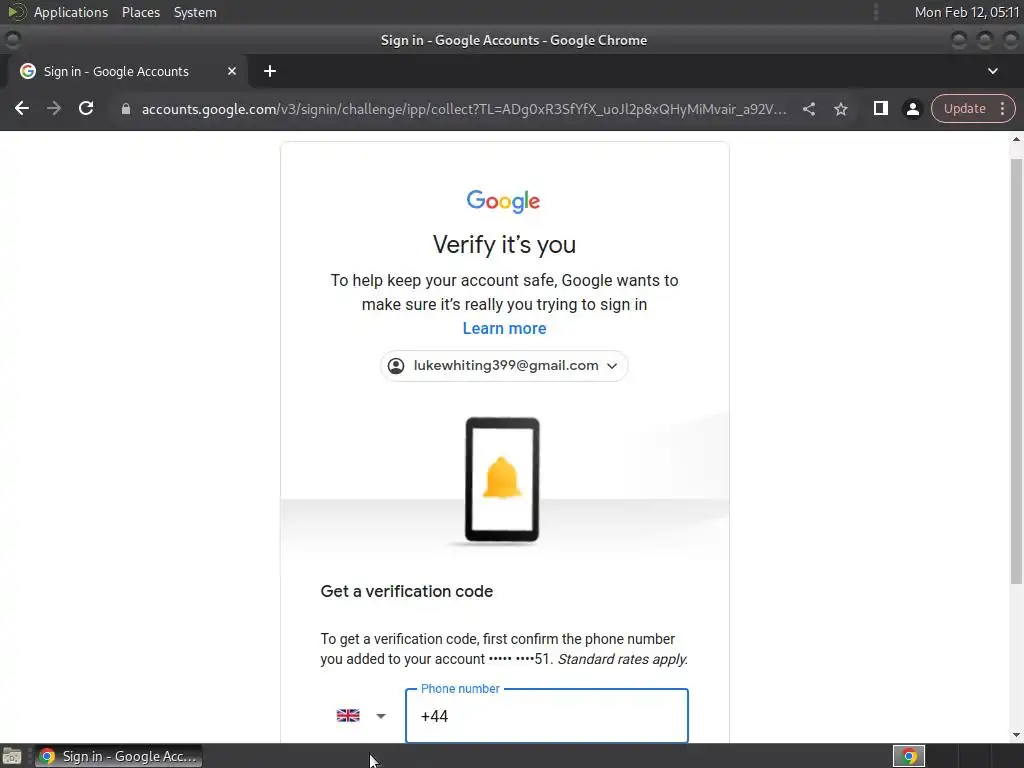This screenshot has width=1024, height=768.
Task: Click the 'Verify it's you' heading
Action: coord(504,244)
